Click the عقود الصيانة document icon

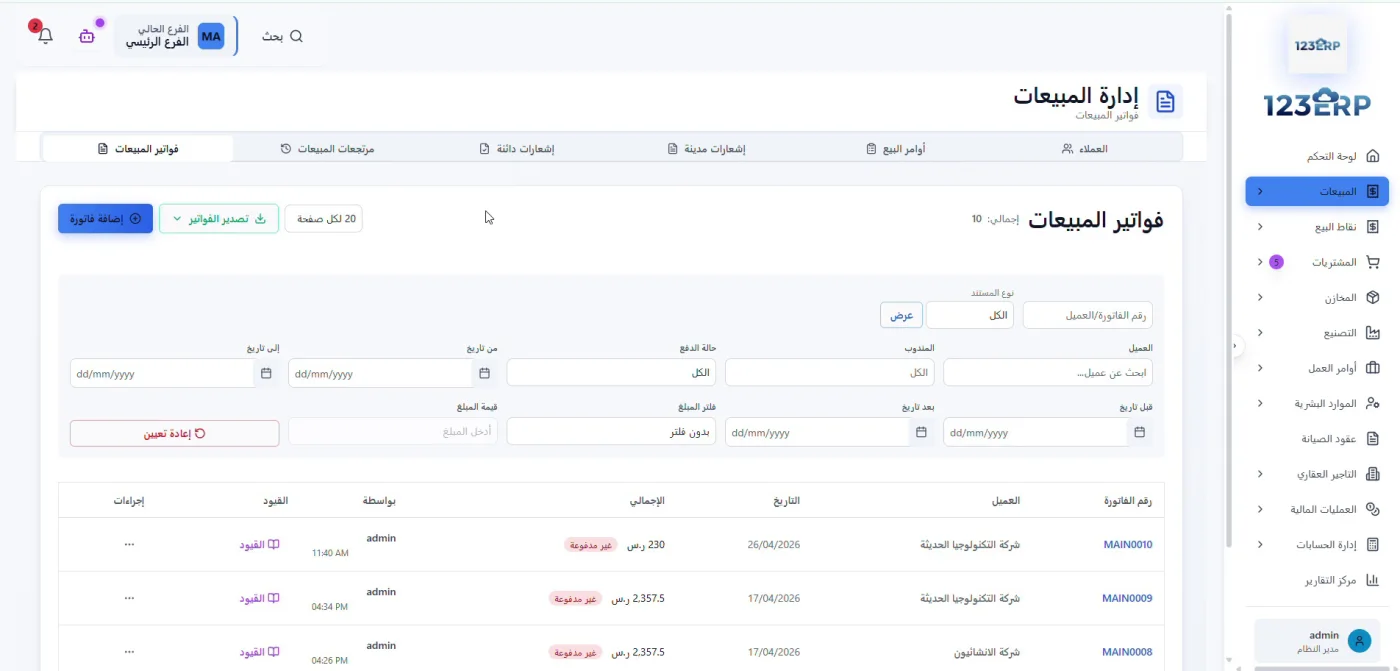click(x=1373, y=438)
